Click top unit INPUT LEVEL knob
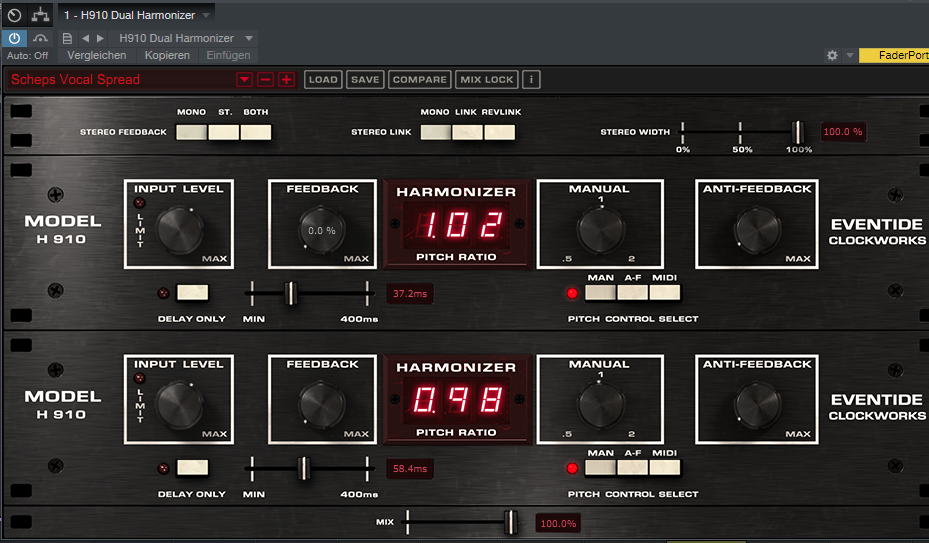 point(179,230)
